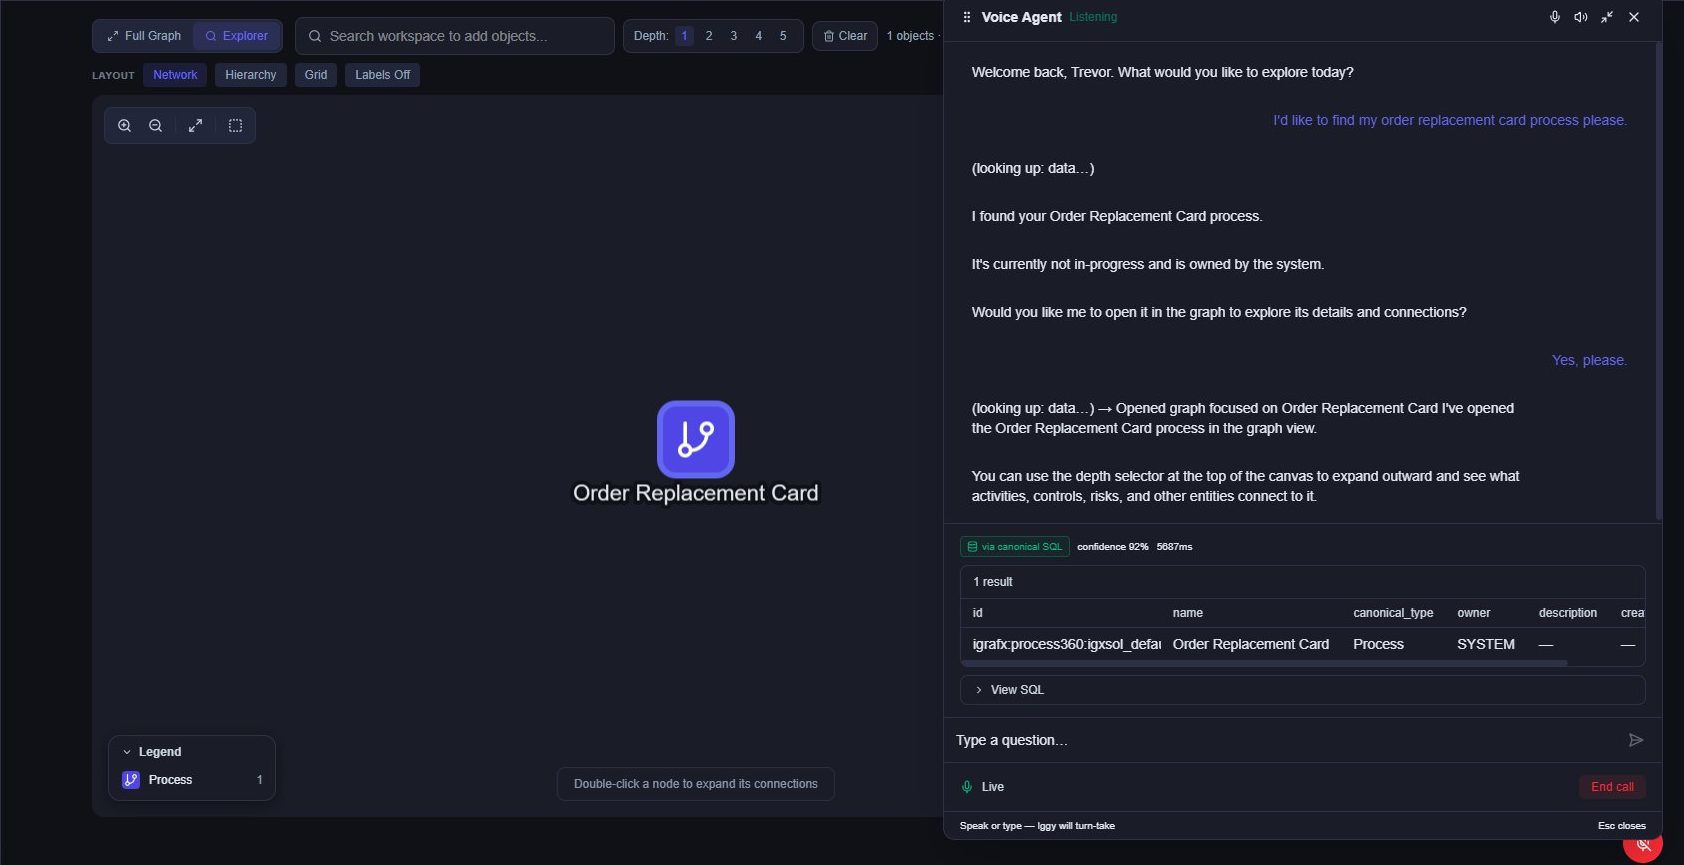Screen dimensions: 1684x865
Task: Set depth to 3
Action: pyautogui.click(x=734, y=36)
